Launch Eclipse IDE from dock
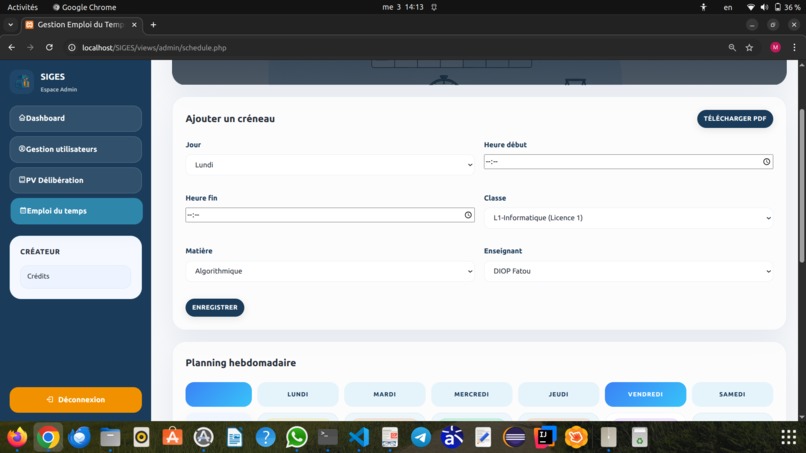 514,438
